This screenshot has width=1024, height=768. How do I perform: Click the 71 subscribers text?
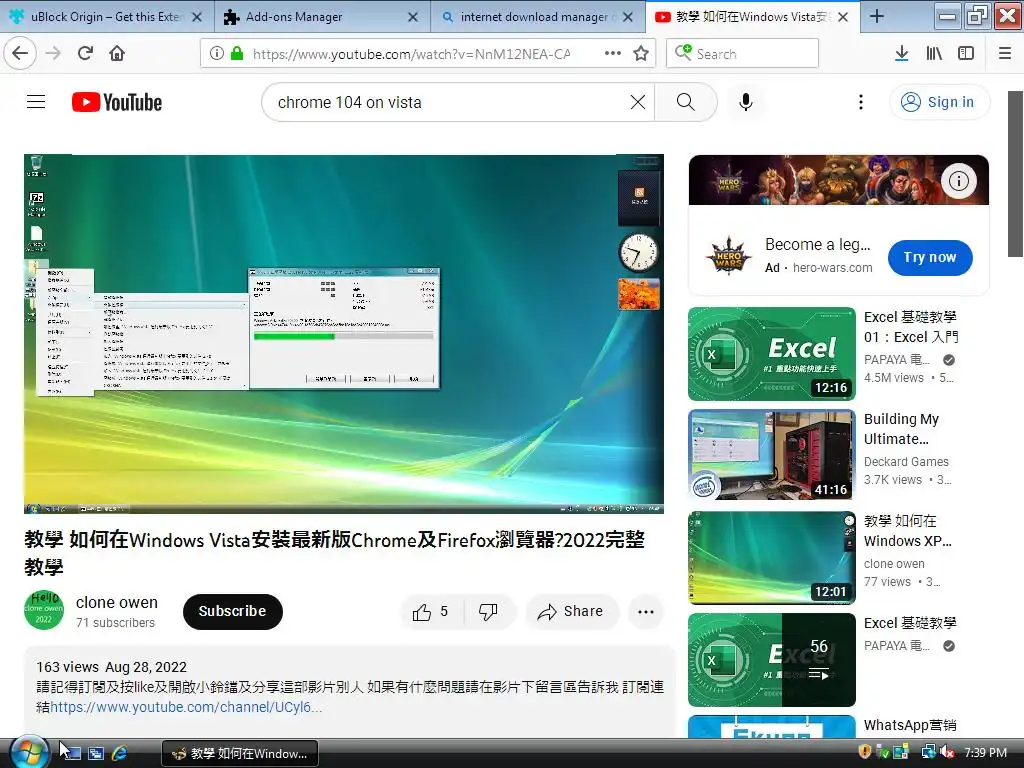[x=116, y=623]
